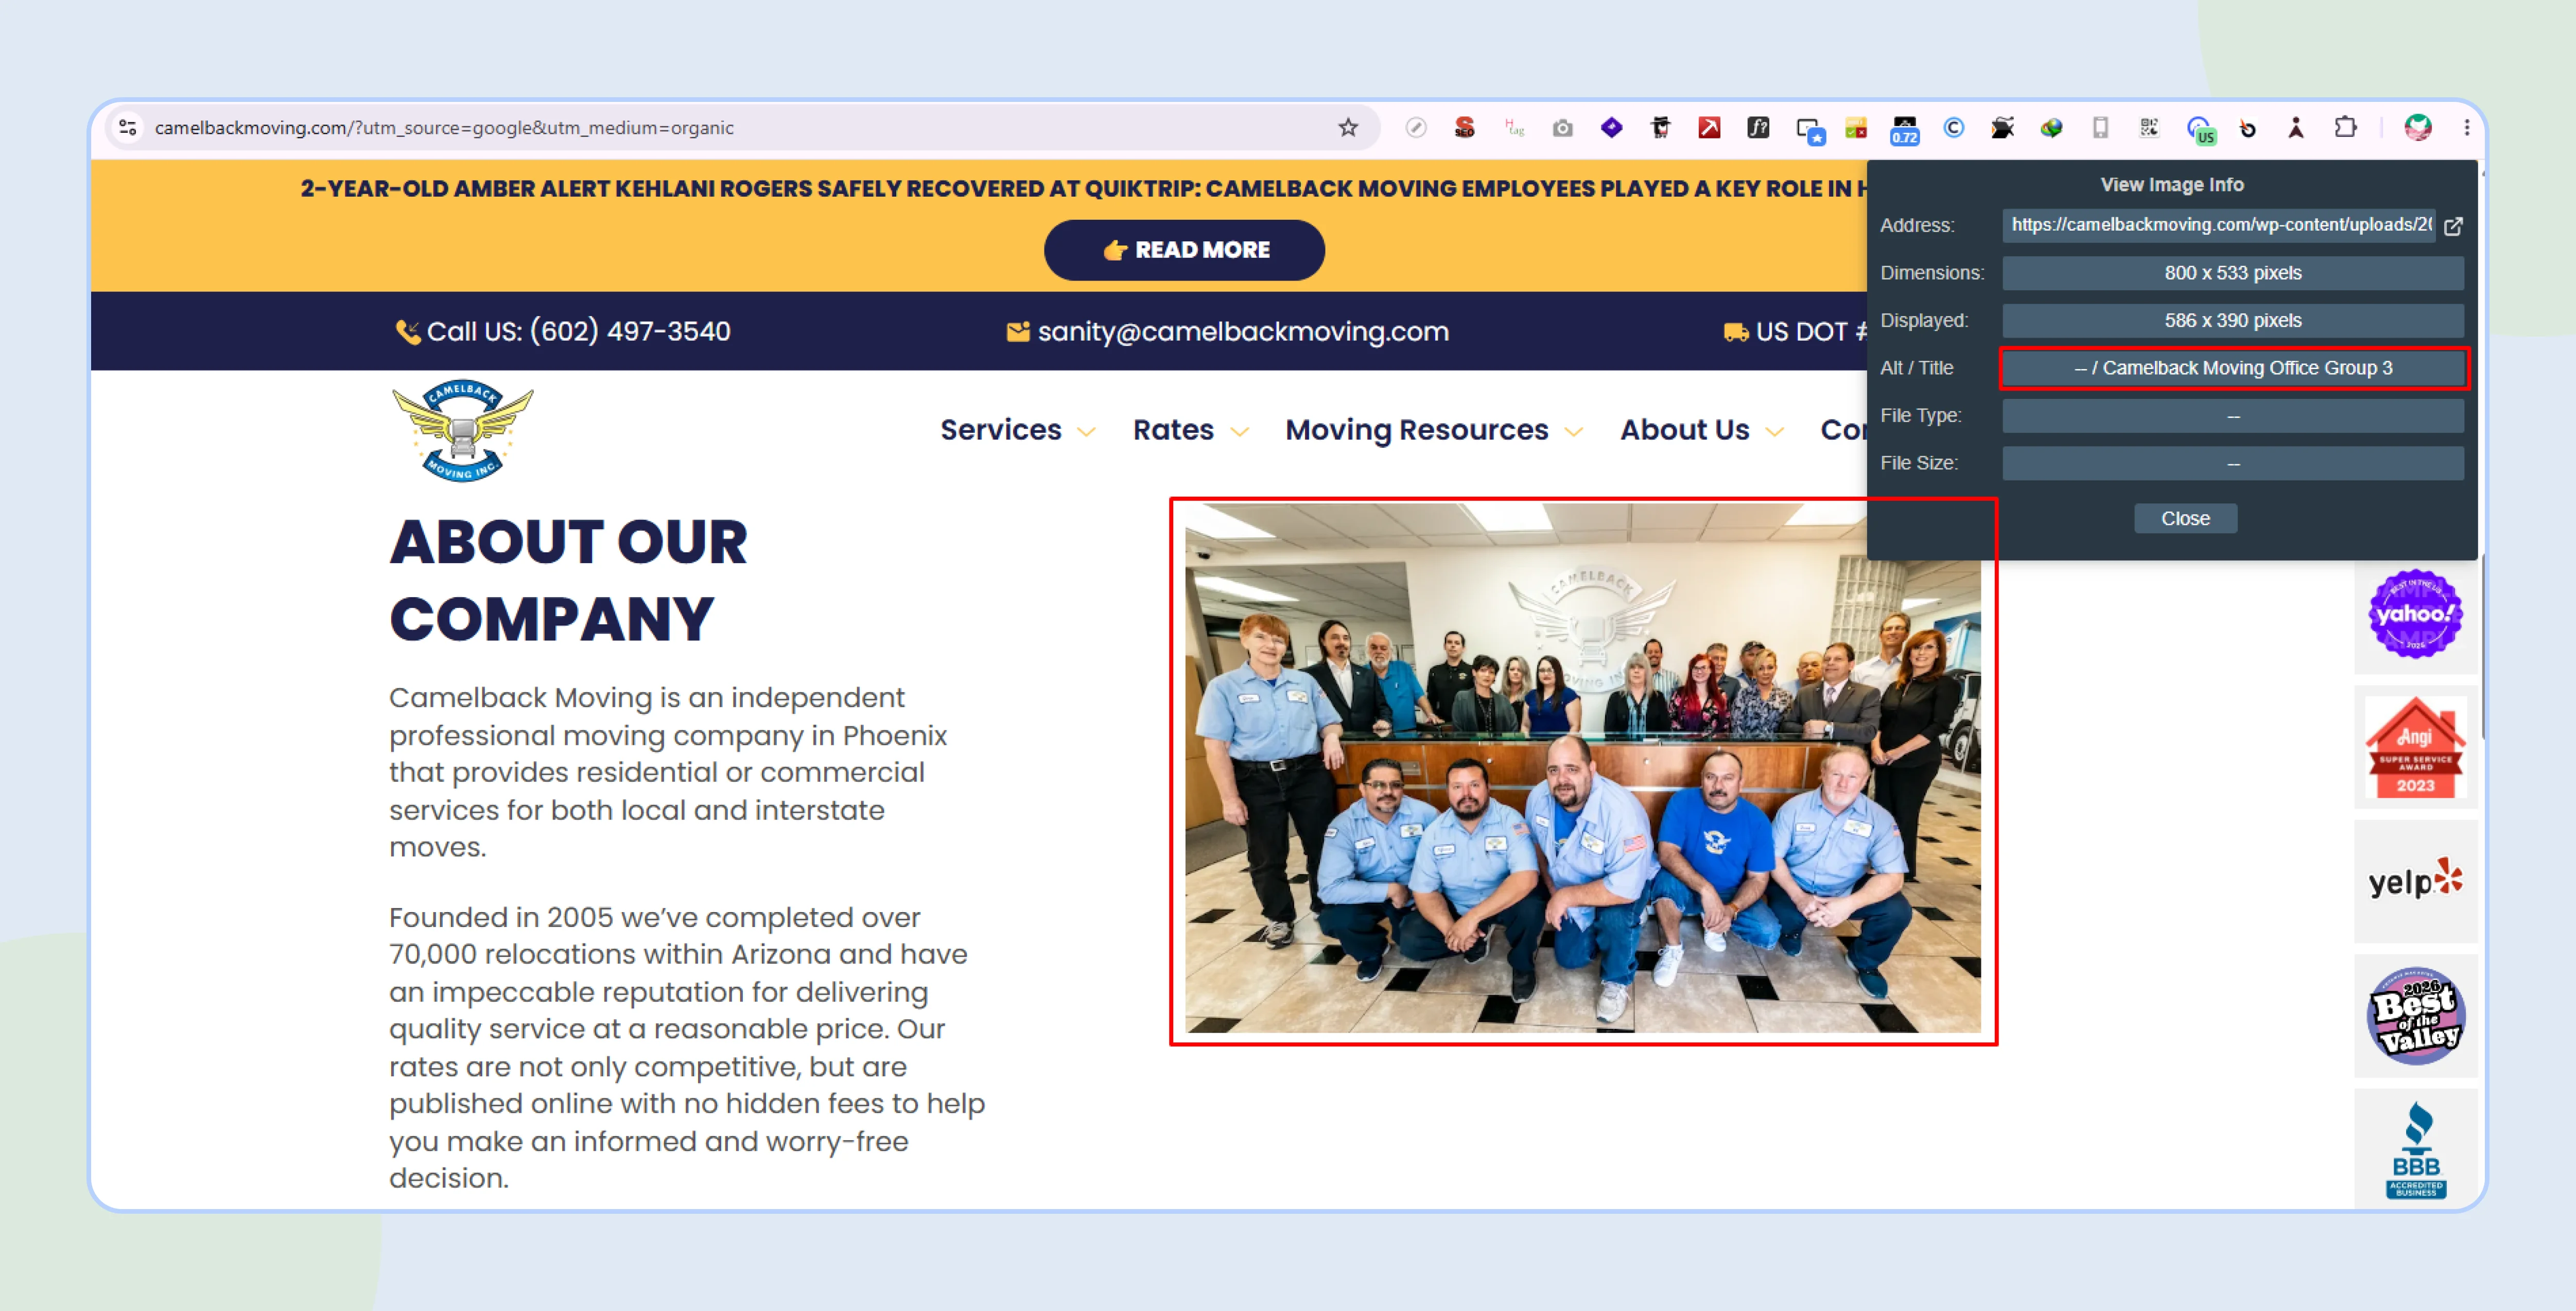
Task: Click the READ MORE button
Action: [1184, 250]
